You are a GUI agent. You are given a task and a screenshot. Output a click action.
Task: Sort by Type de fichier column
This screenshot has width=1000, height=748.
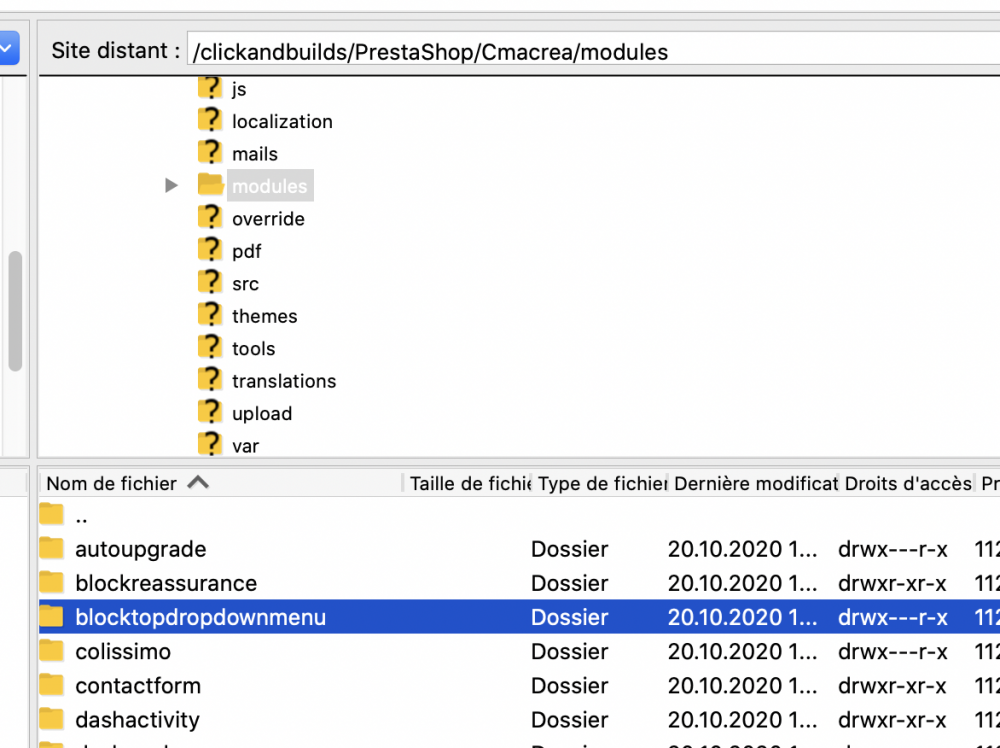click(x=601, y=483)
